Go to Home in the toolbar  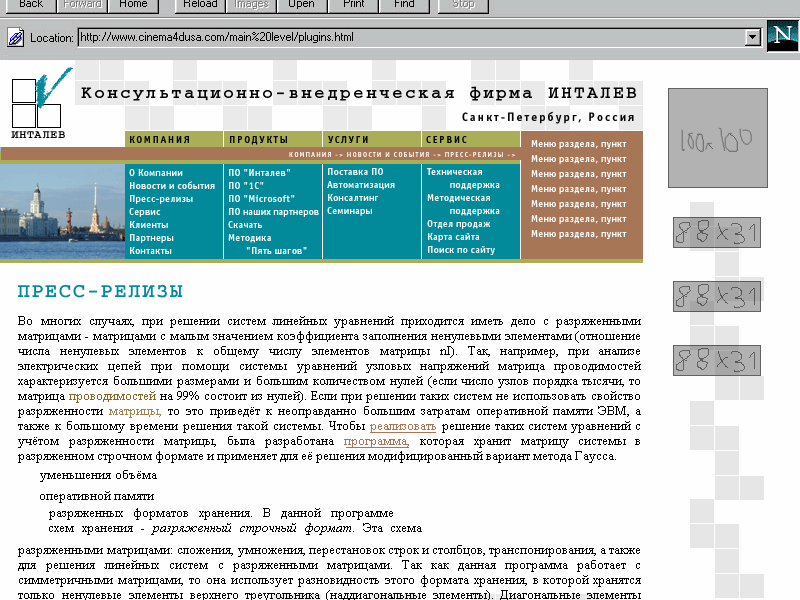(x=133, y=5)
